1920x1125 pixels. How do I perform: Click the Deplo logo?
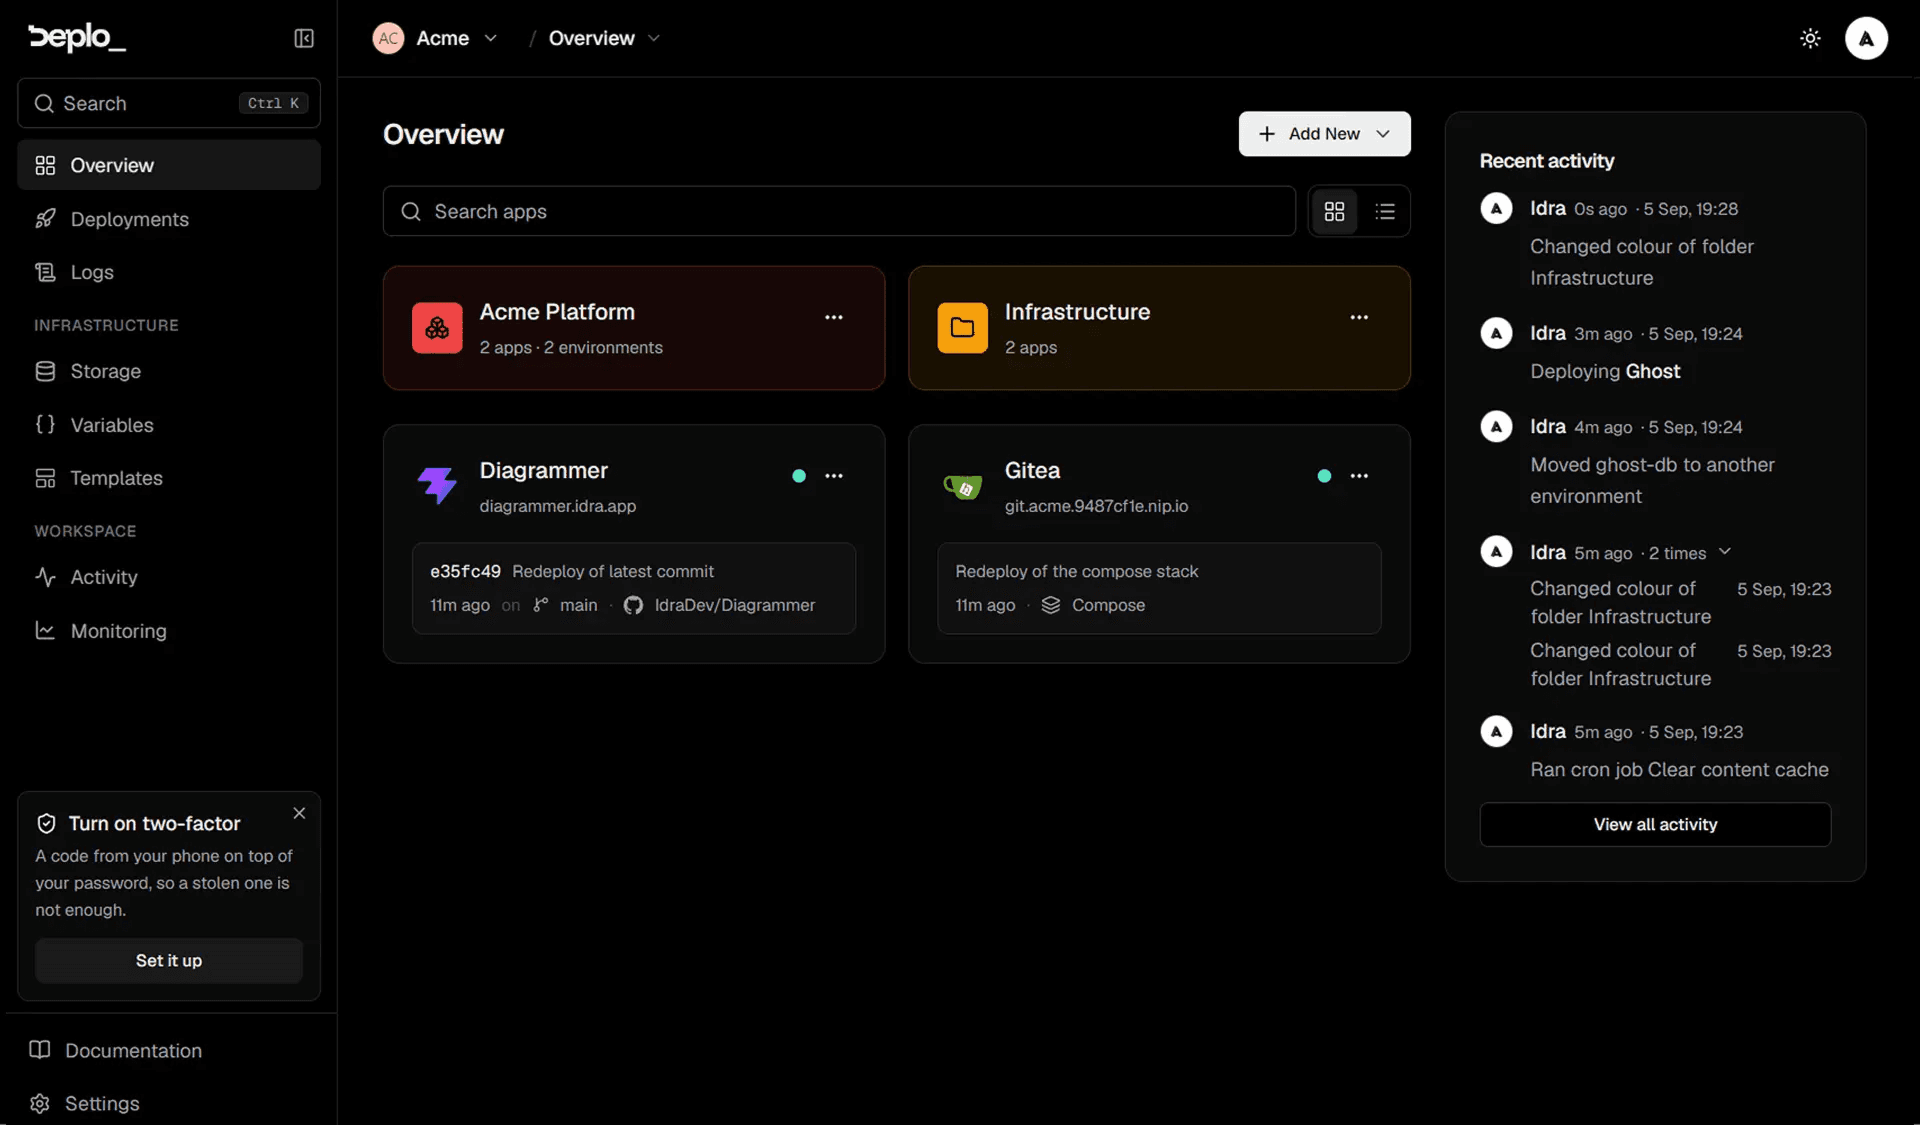pyautogui.click(x=77, y=38)
